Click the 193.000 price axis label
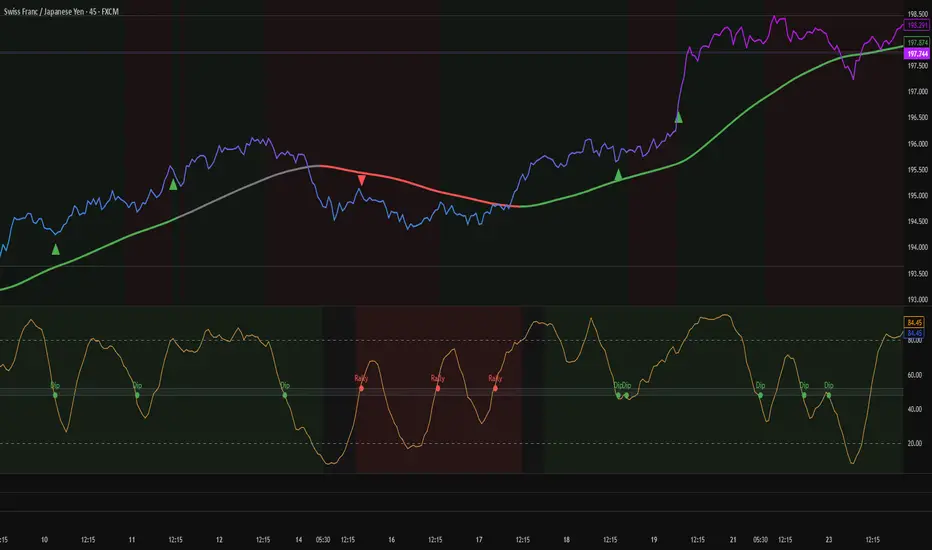The width and height of the screenshot is (932, 550). [917, 300]
